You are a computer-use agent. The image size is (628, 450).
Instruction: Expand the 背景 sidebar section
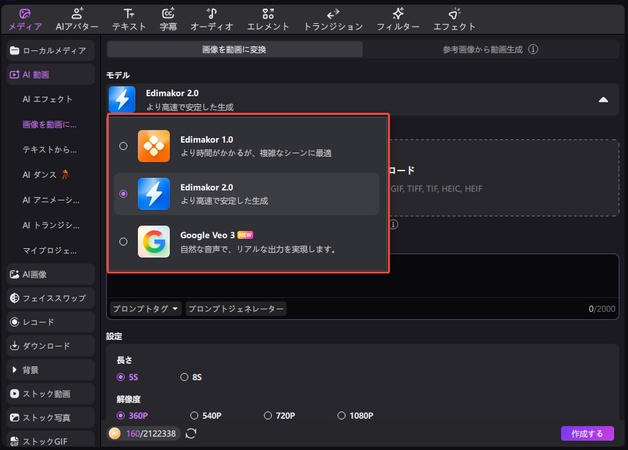pos(50,370)
